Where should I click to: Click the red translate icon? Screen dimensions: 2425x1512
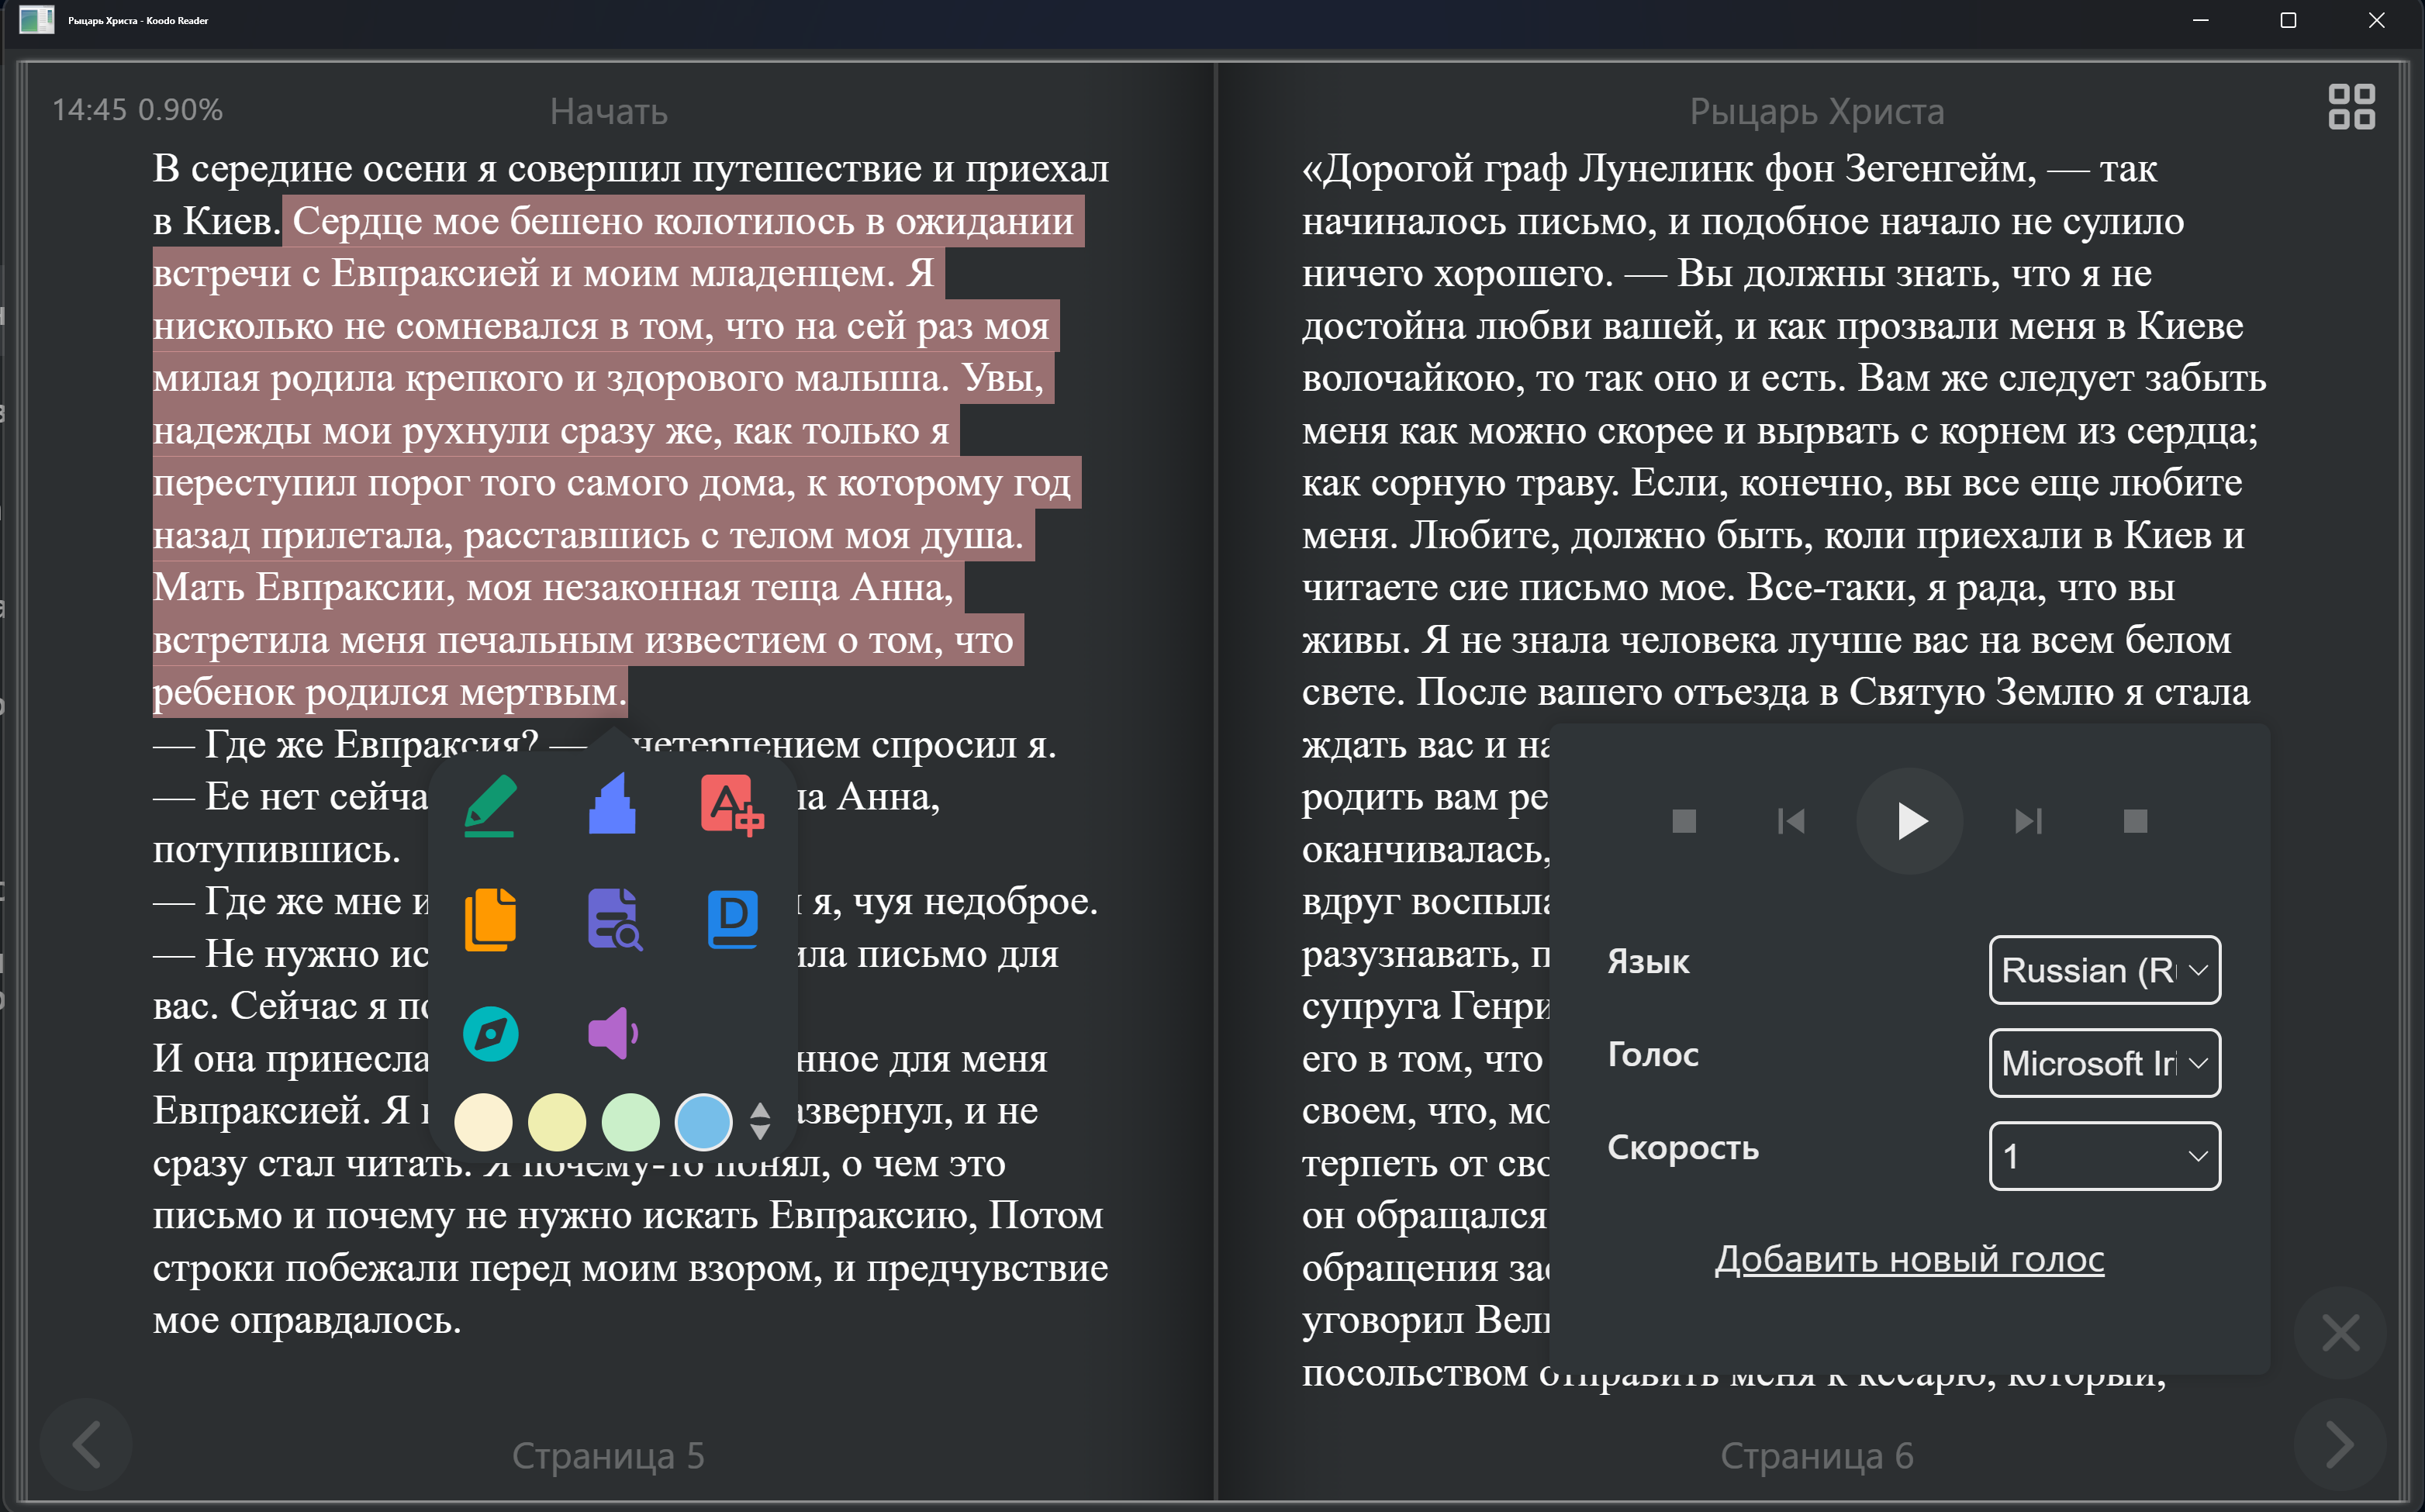click(733, 806)
